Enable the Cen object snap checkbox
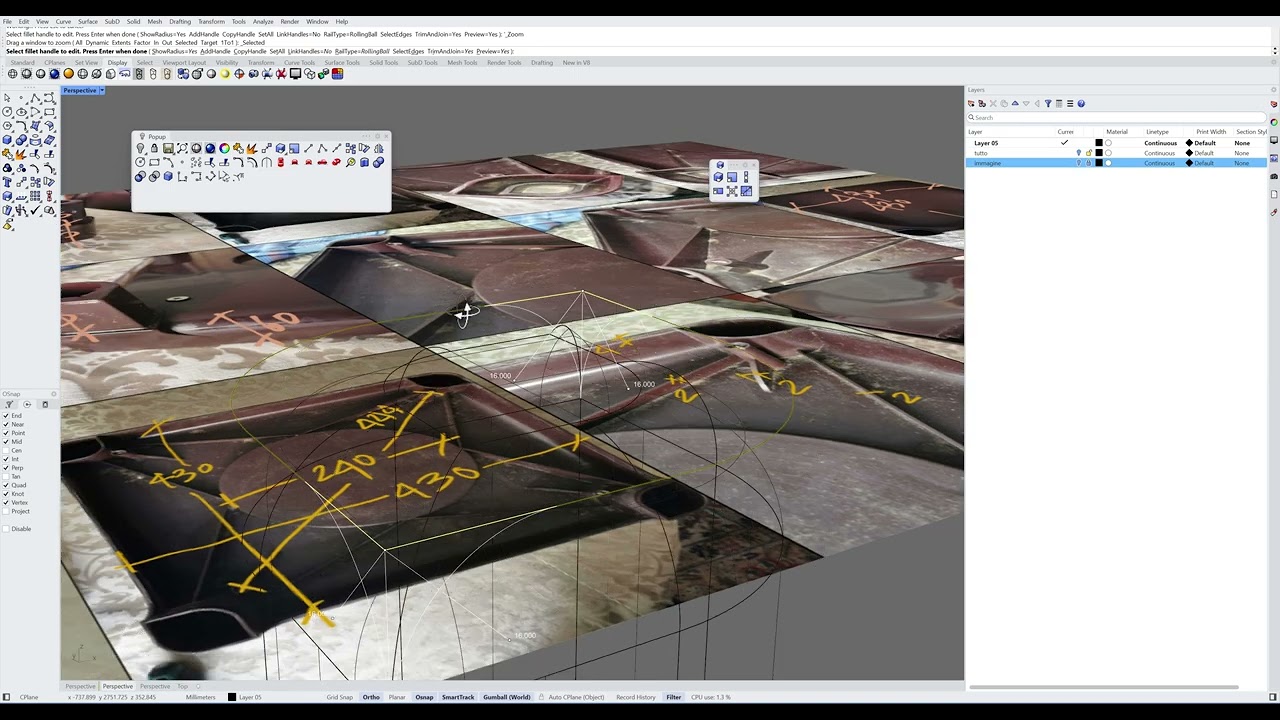Viewport: 1280px width, 720px height. coord(6,451)
